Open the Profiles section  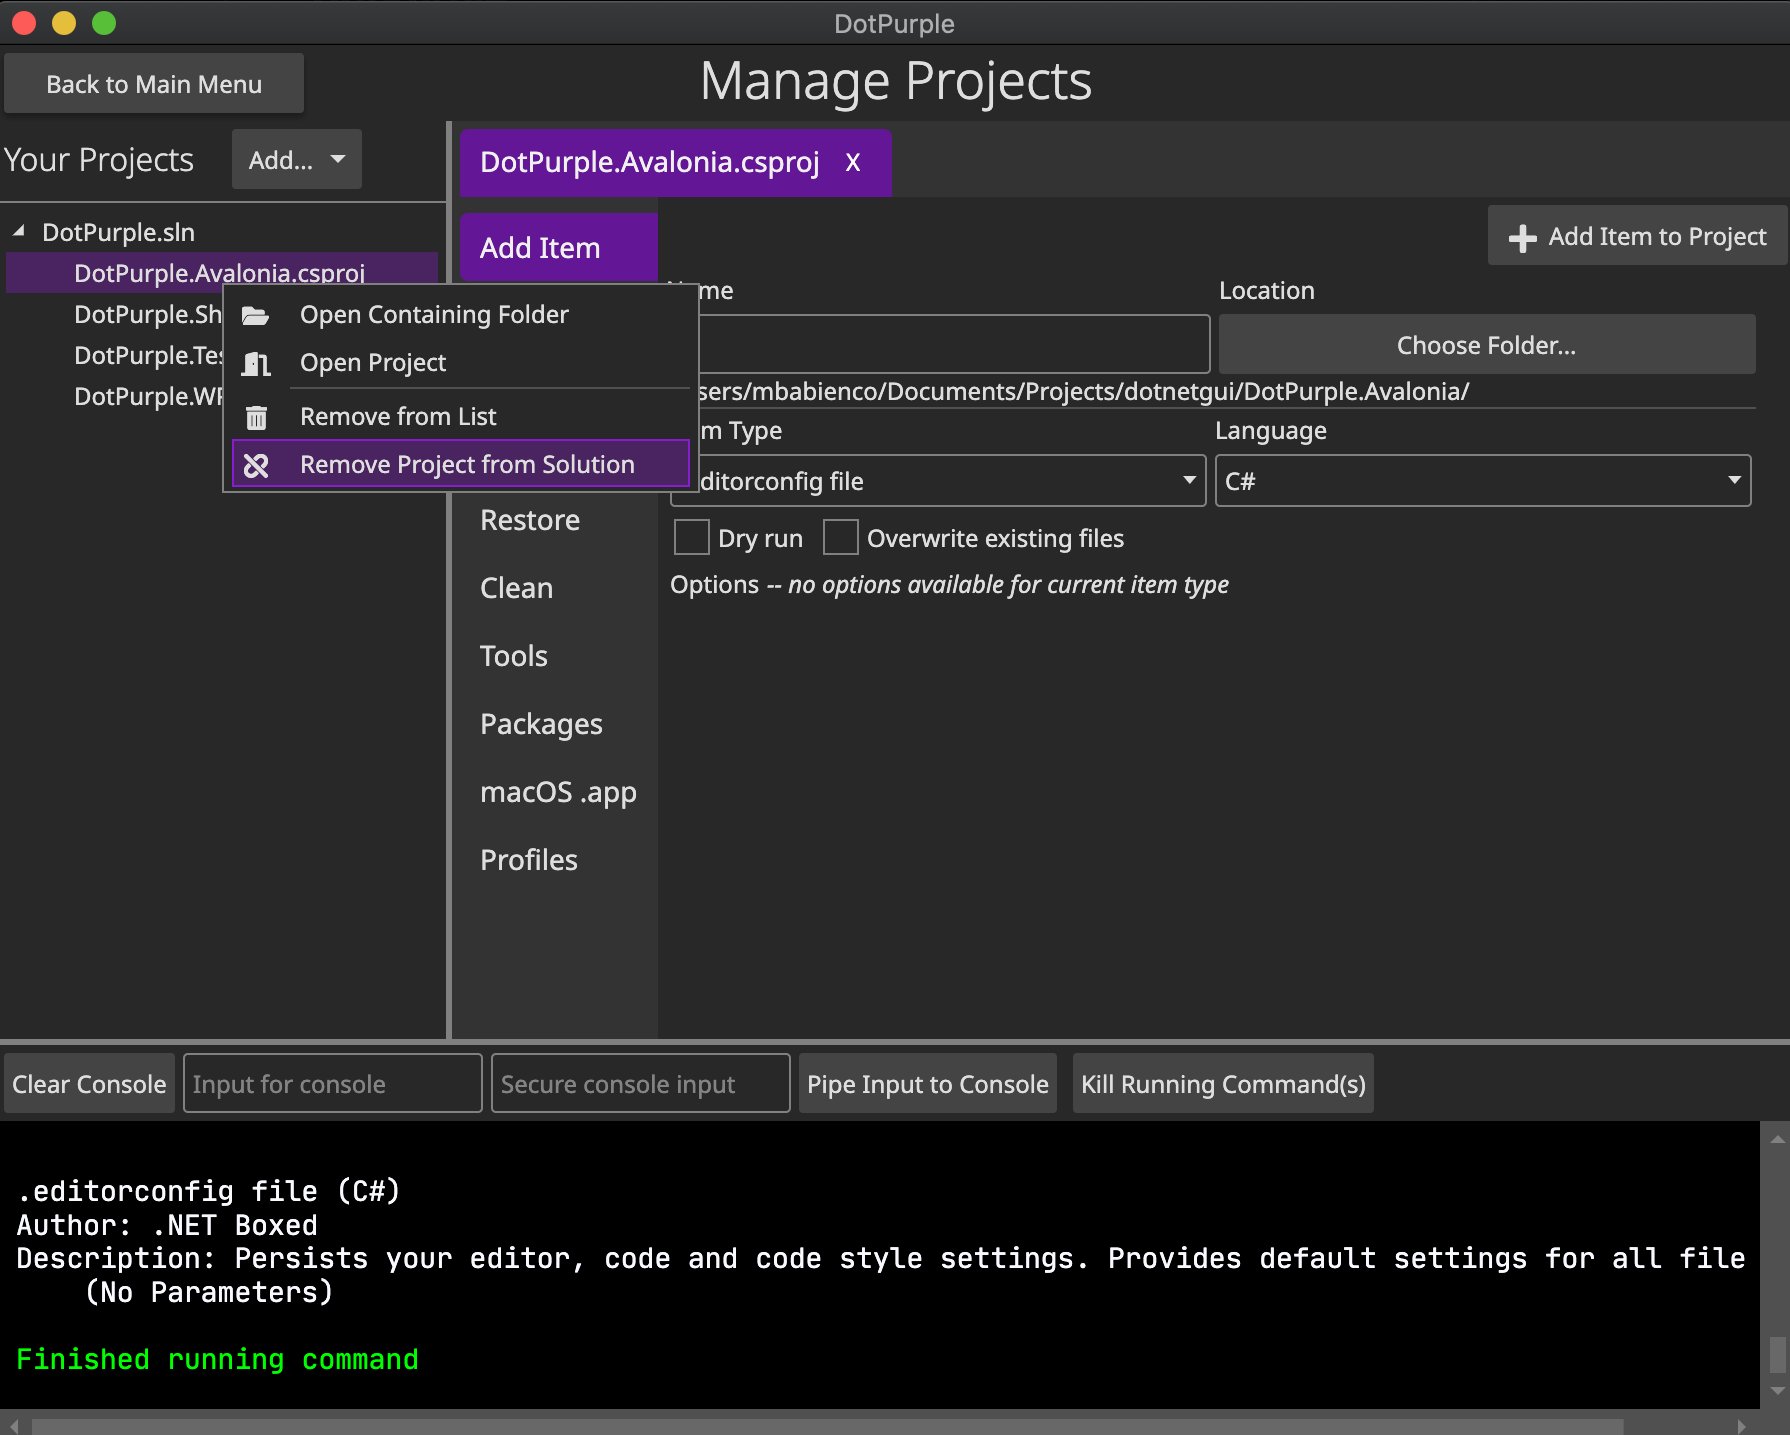[x=558, y=860]
